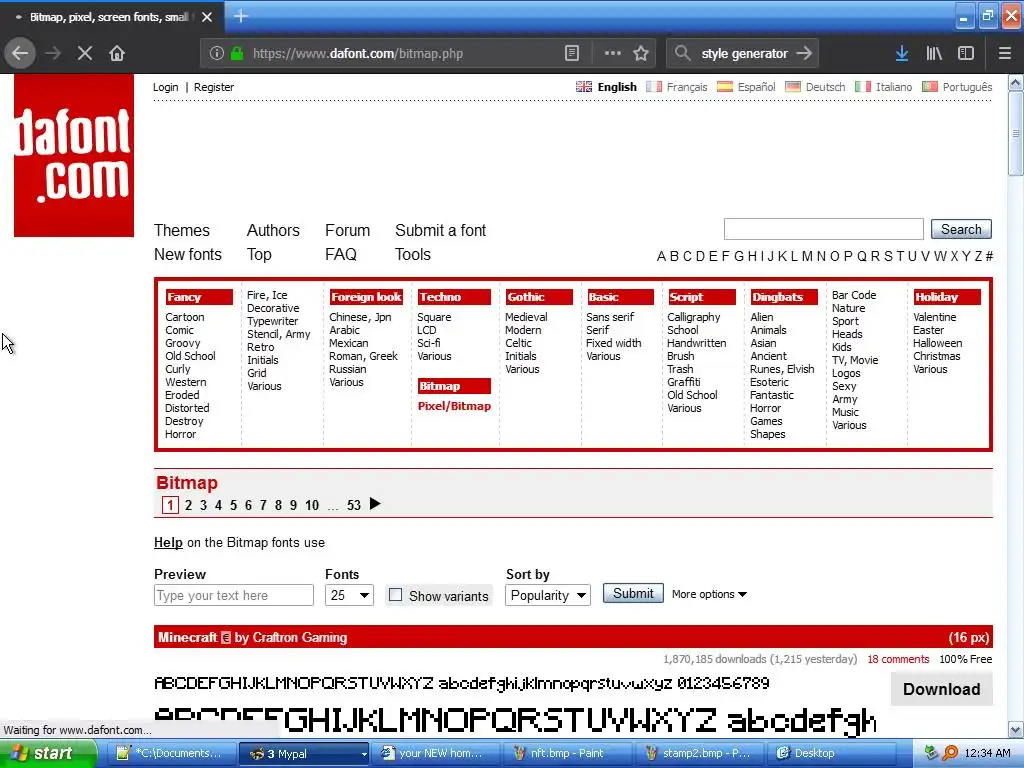Open the Techno category header
1024x768 pixels.
454,297
